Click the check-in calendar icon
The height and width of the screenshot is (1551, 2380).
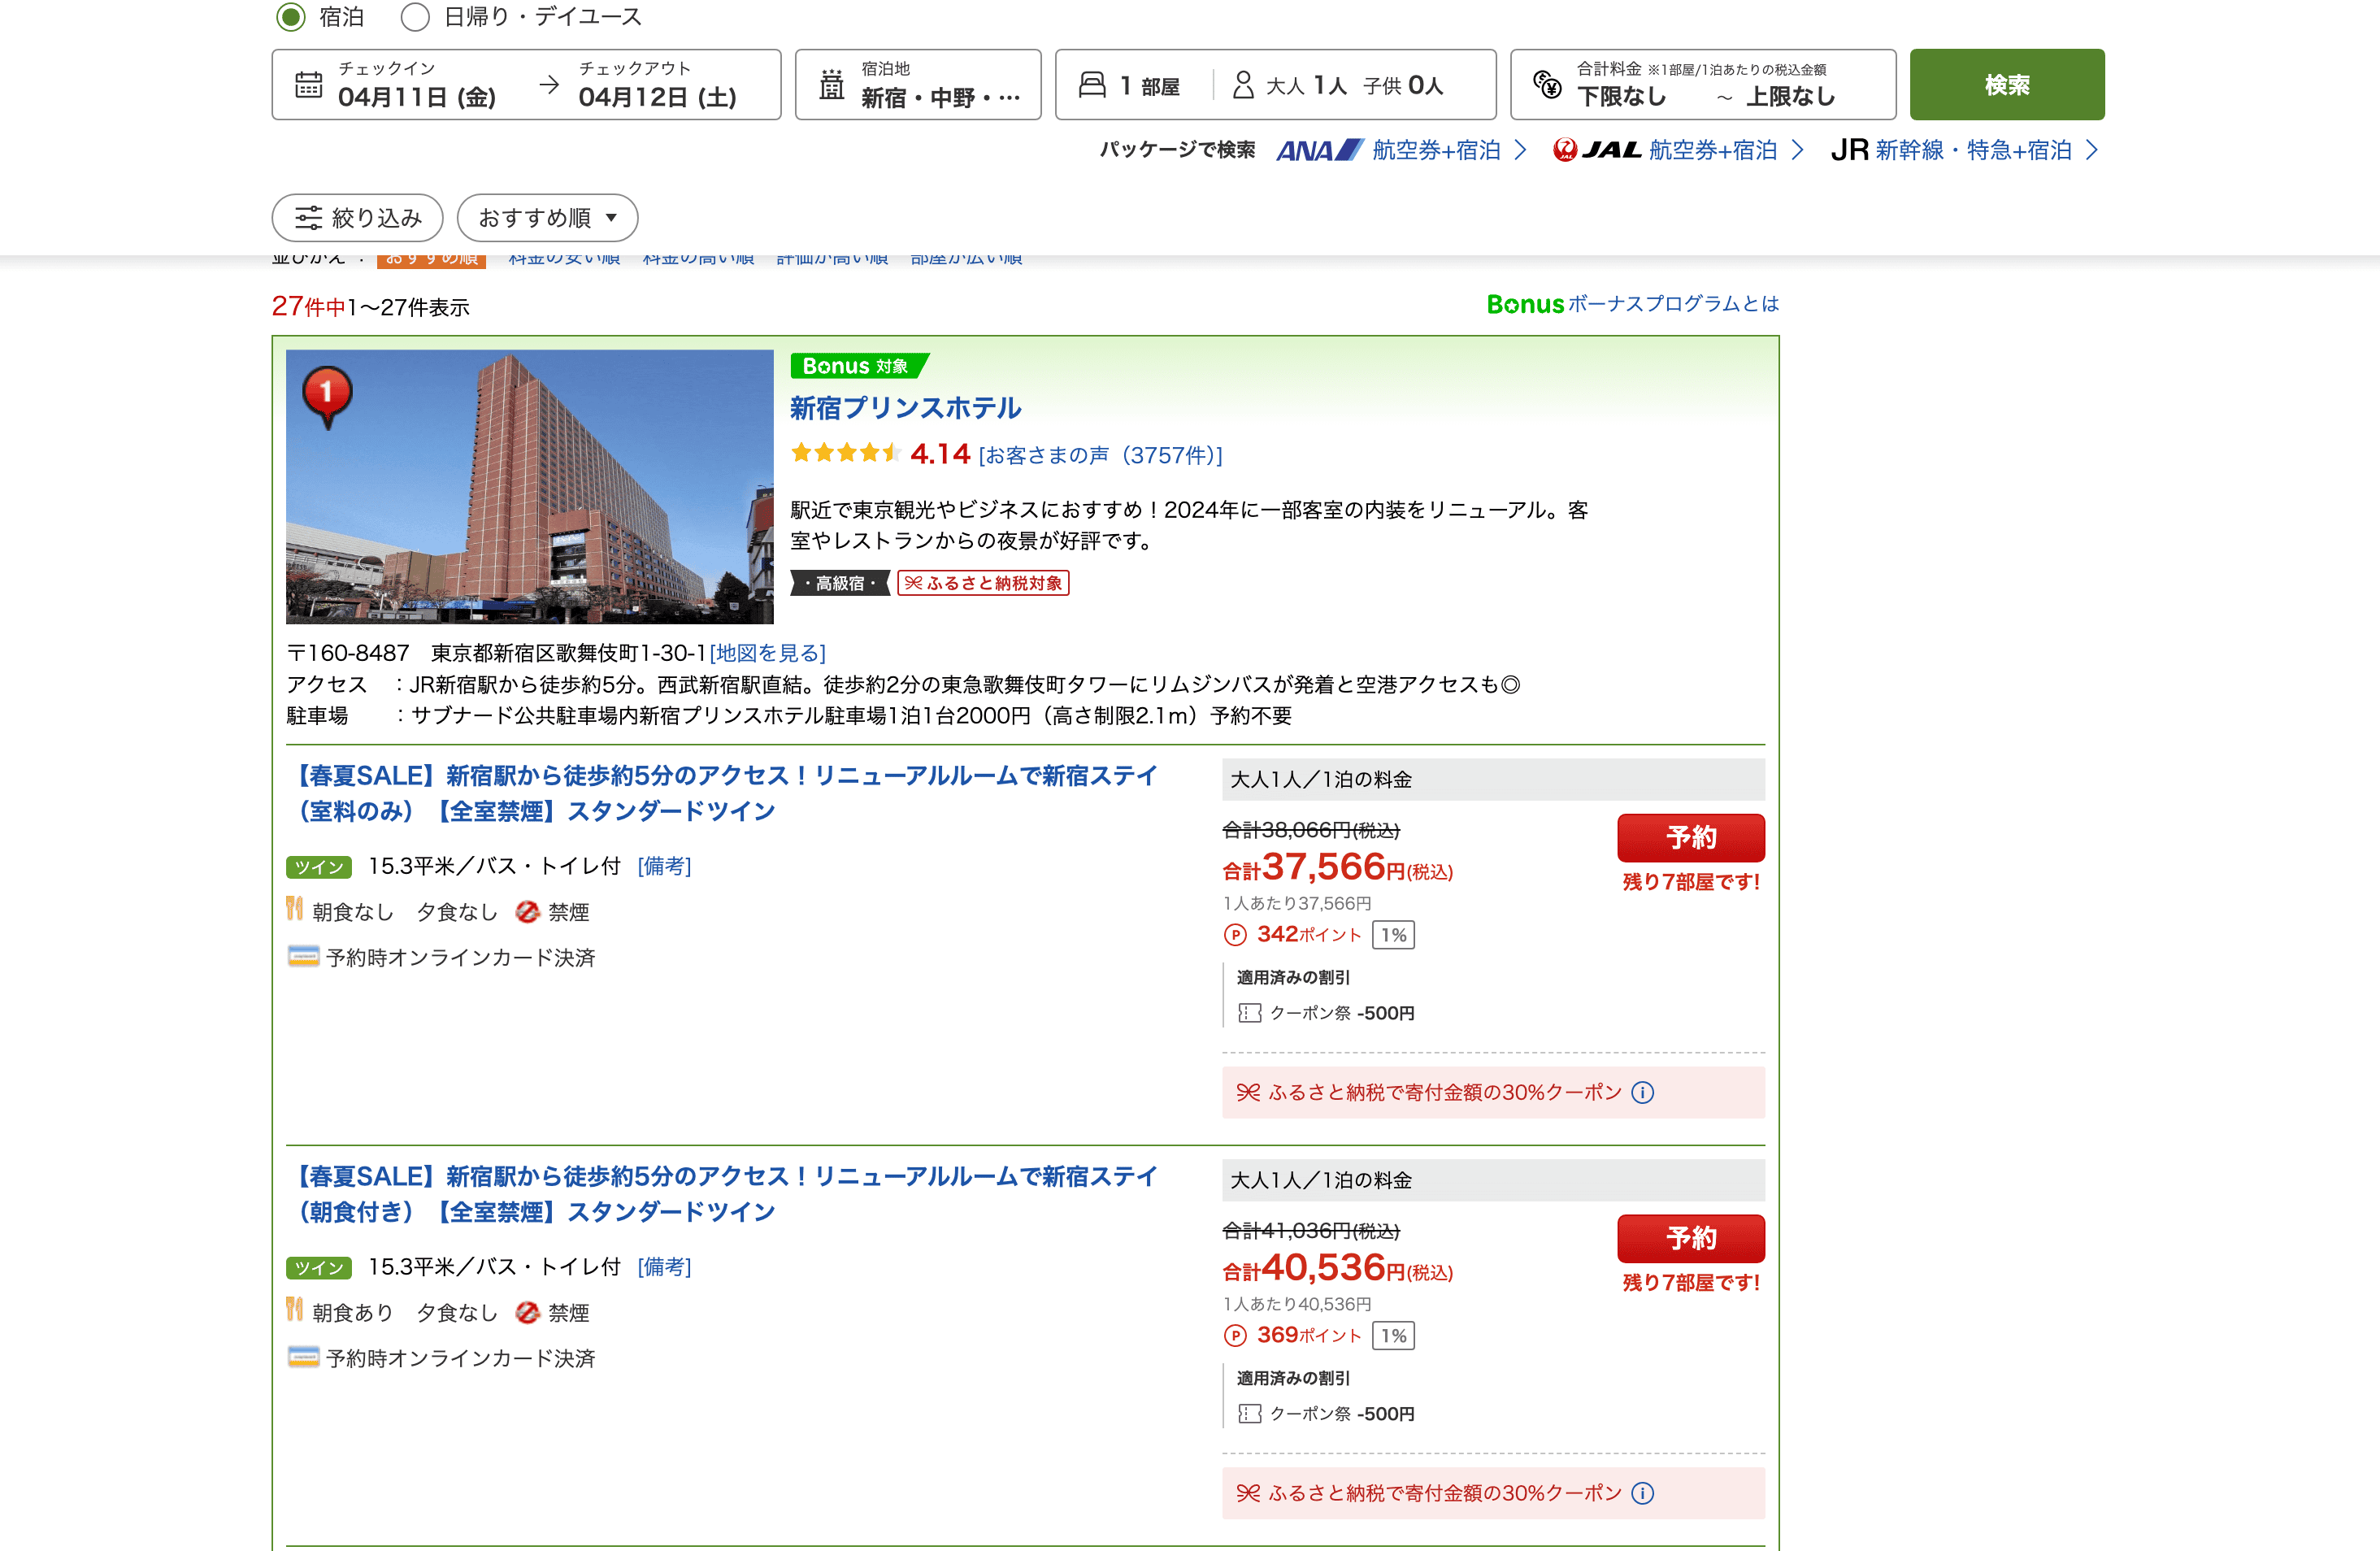309,85
